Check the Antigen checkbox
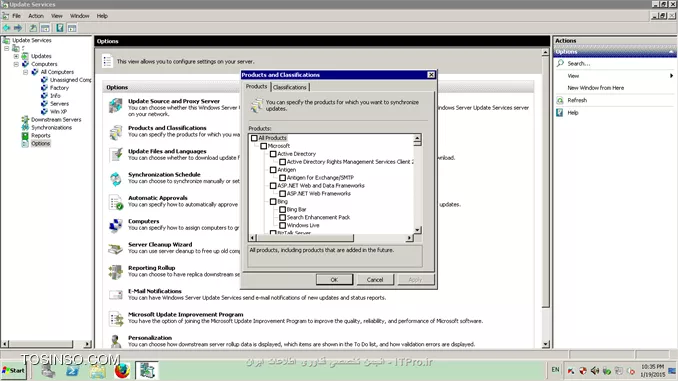The image size is (678, 381). point(273,170)
